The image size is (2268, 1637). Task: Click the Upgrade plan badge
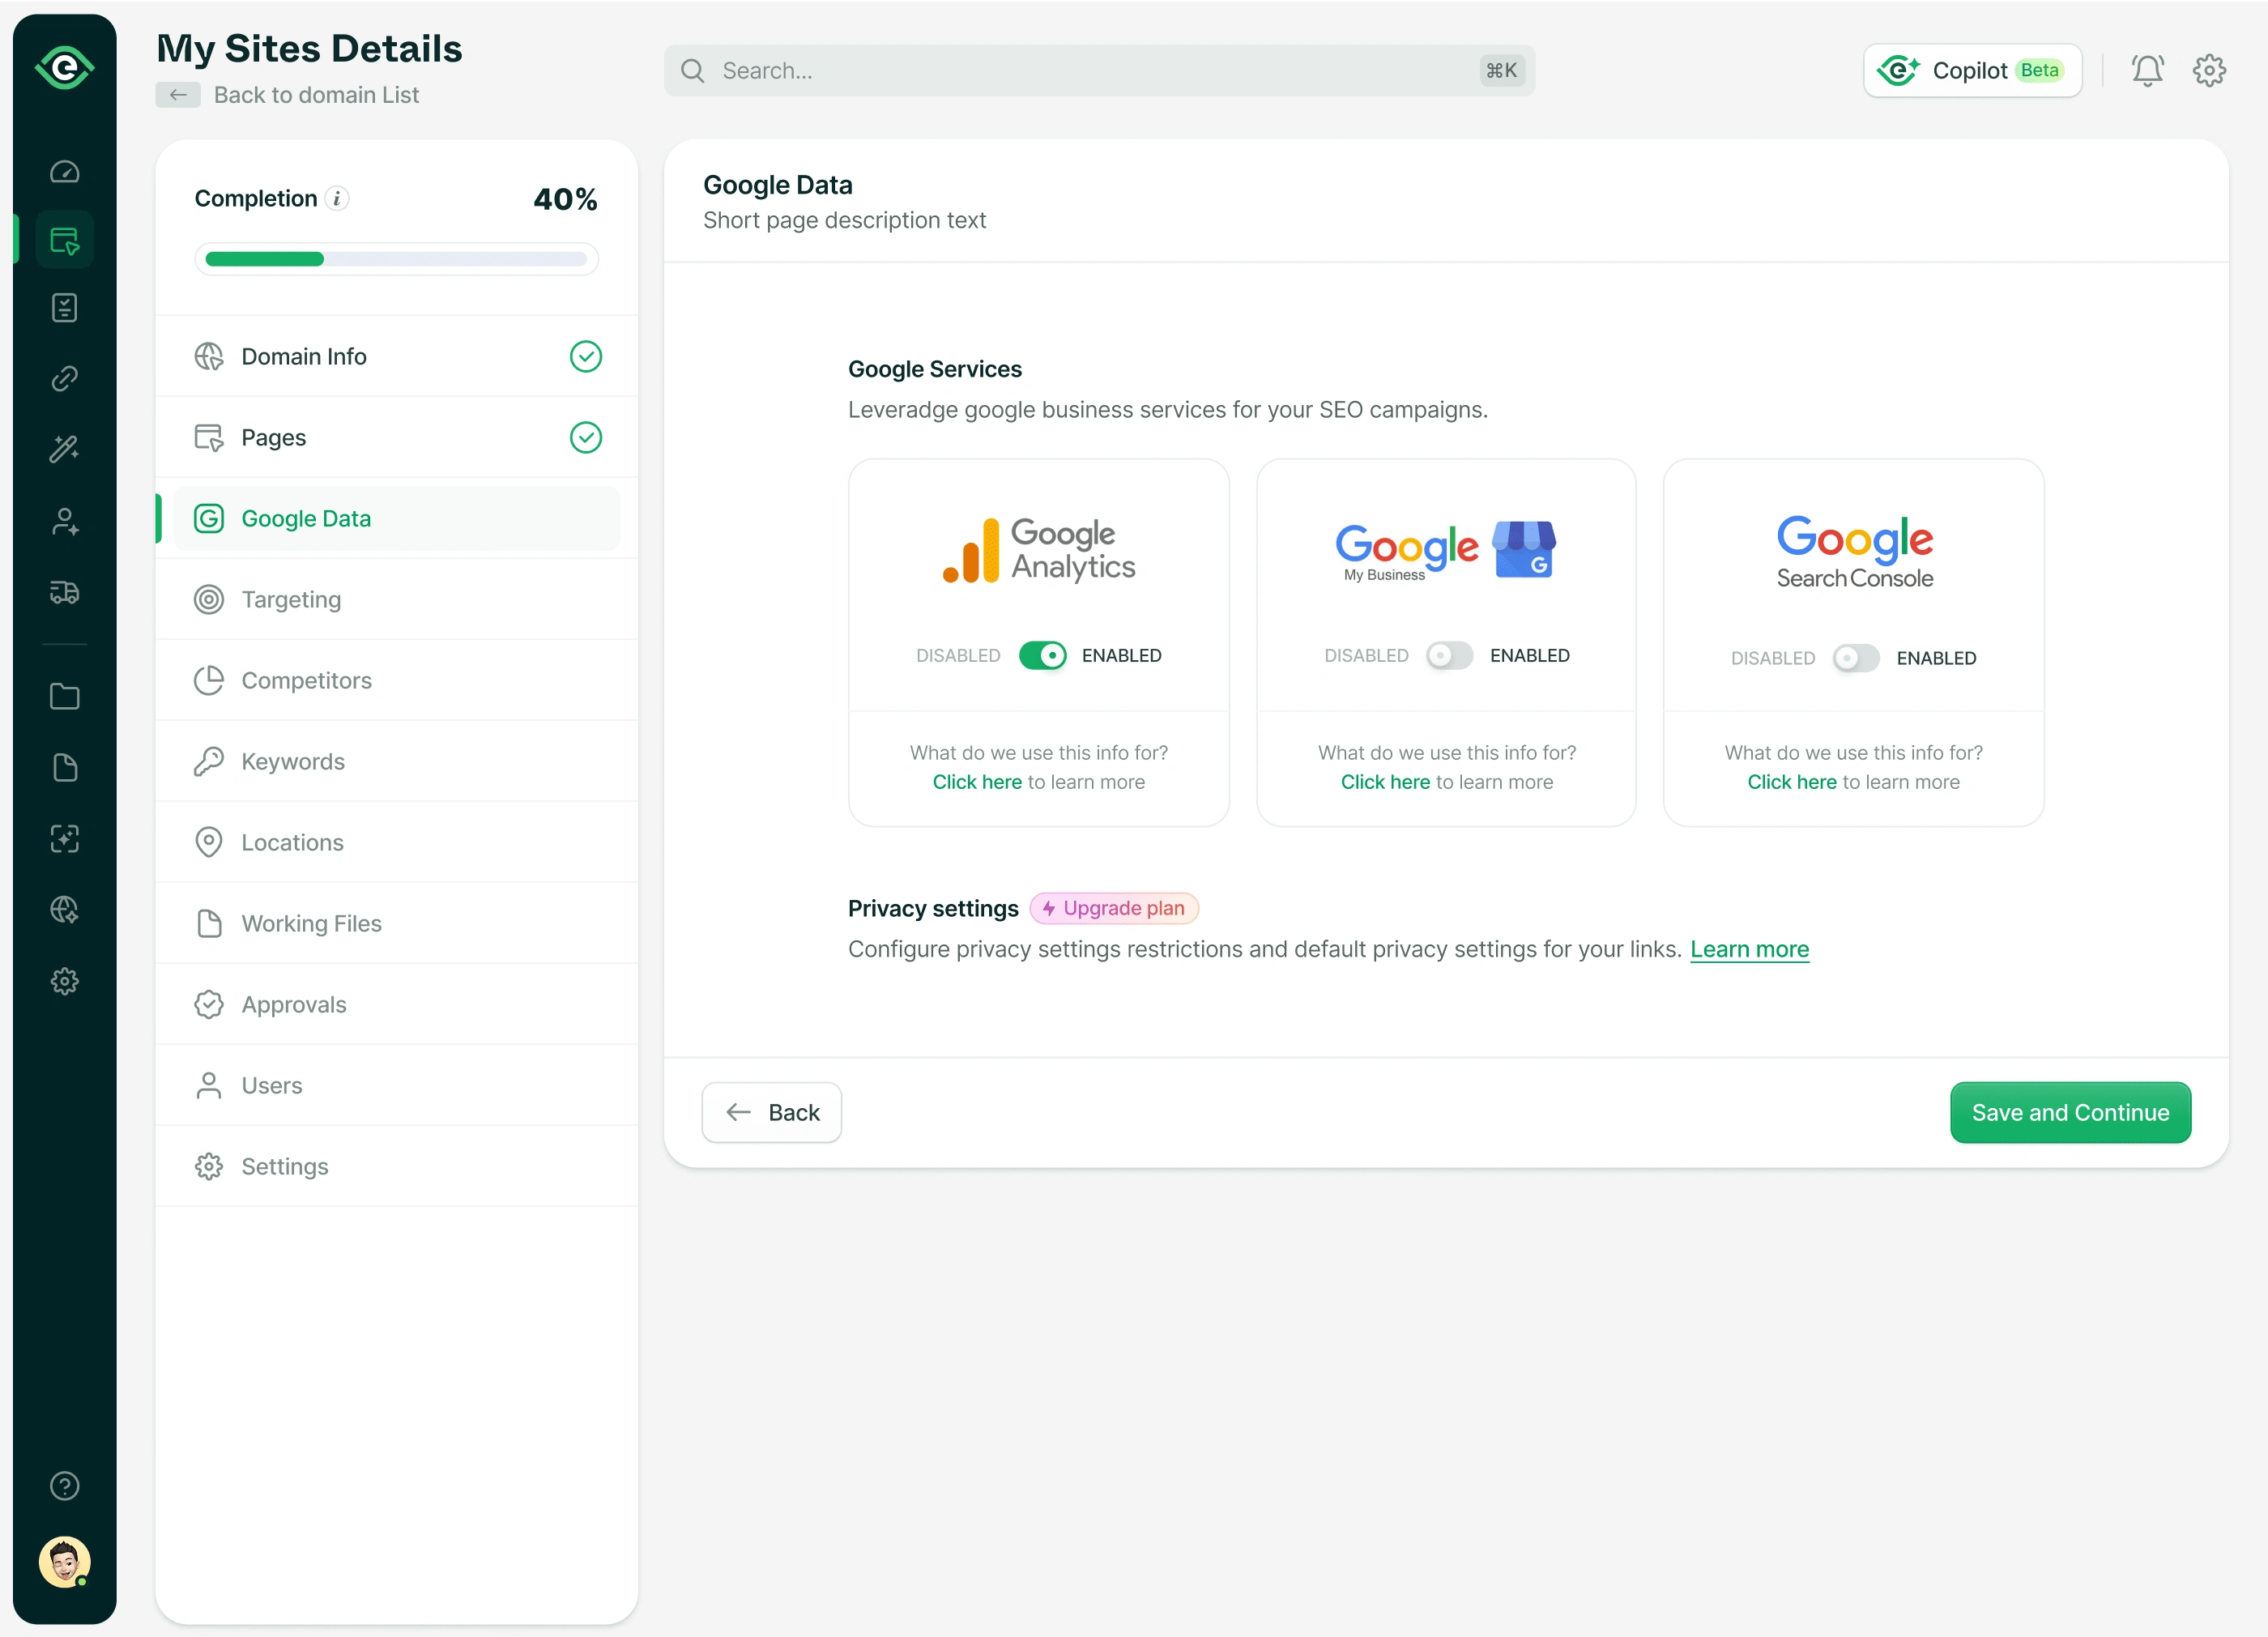(x=1114, y=908)
